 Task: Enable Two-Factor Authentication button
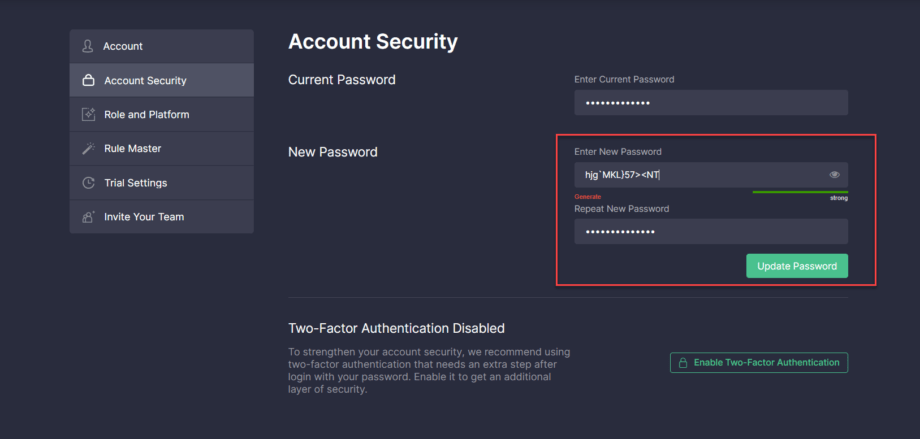[759, 363]
